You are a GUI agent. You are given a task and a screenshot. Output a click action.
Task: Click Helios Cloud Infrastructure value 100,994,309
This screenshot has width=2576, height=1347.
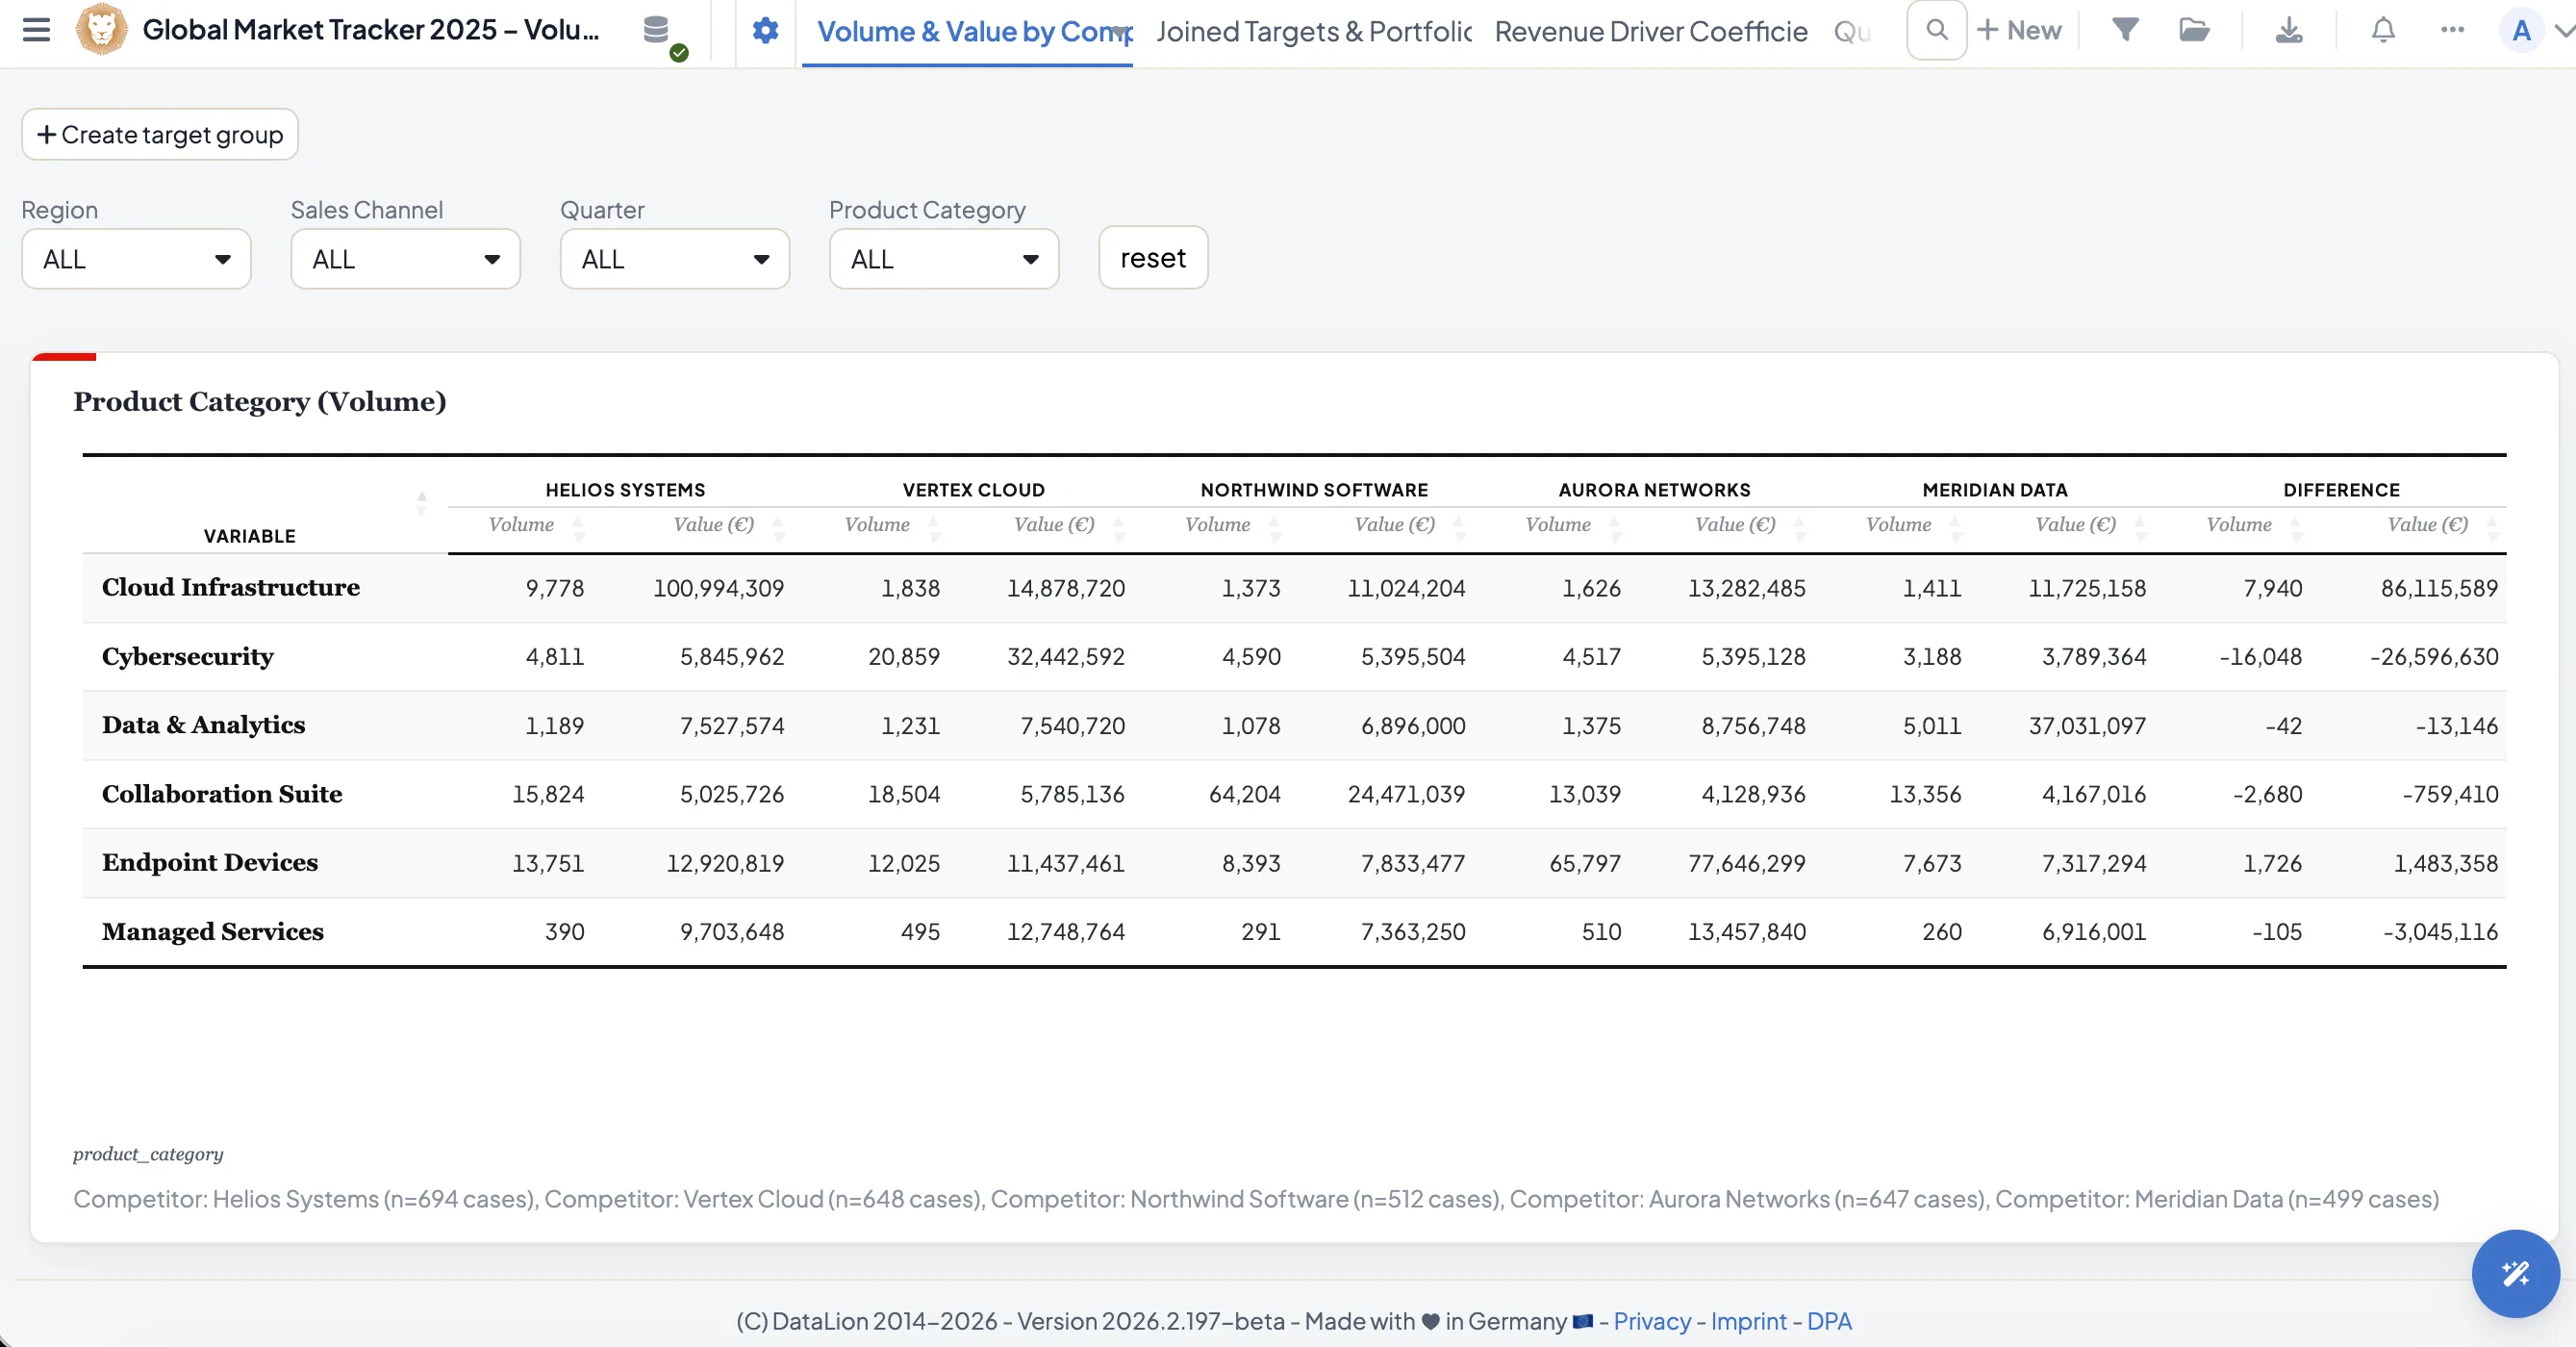tap(718, 588)
